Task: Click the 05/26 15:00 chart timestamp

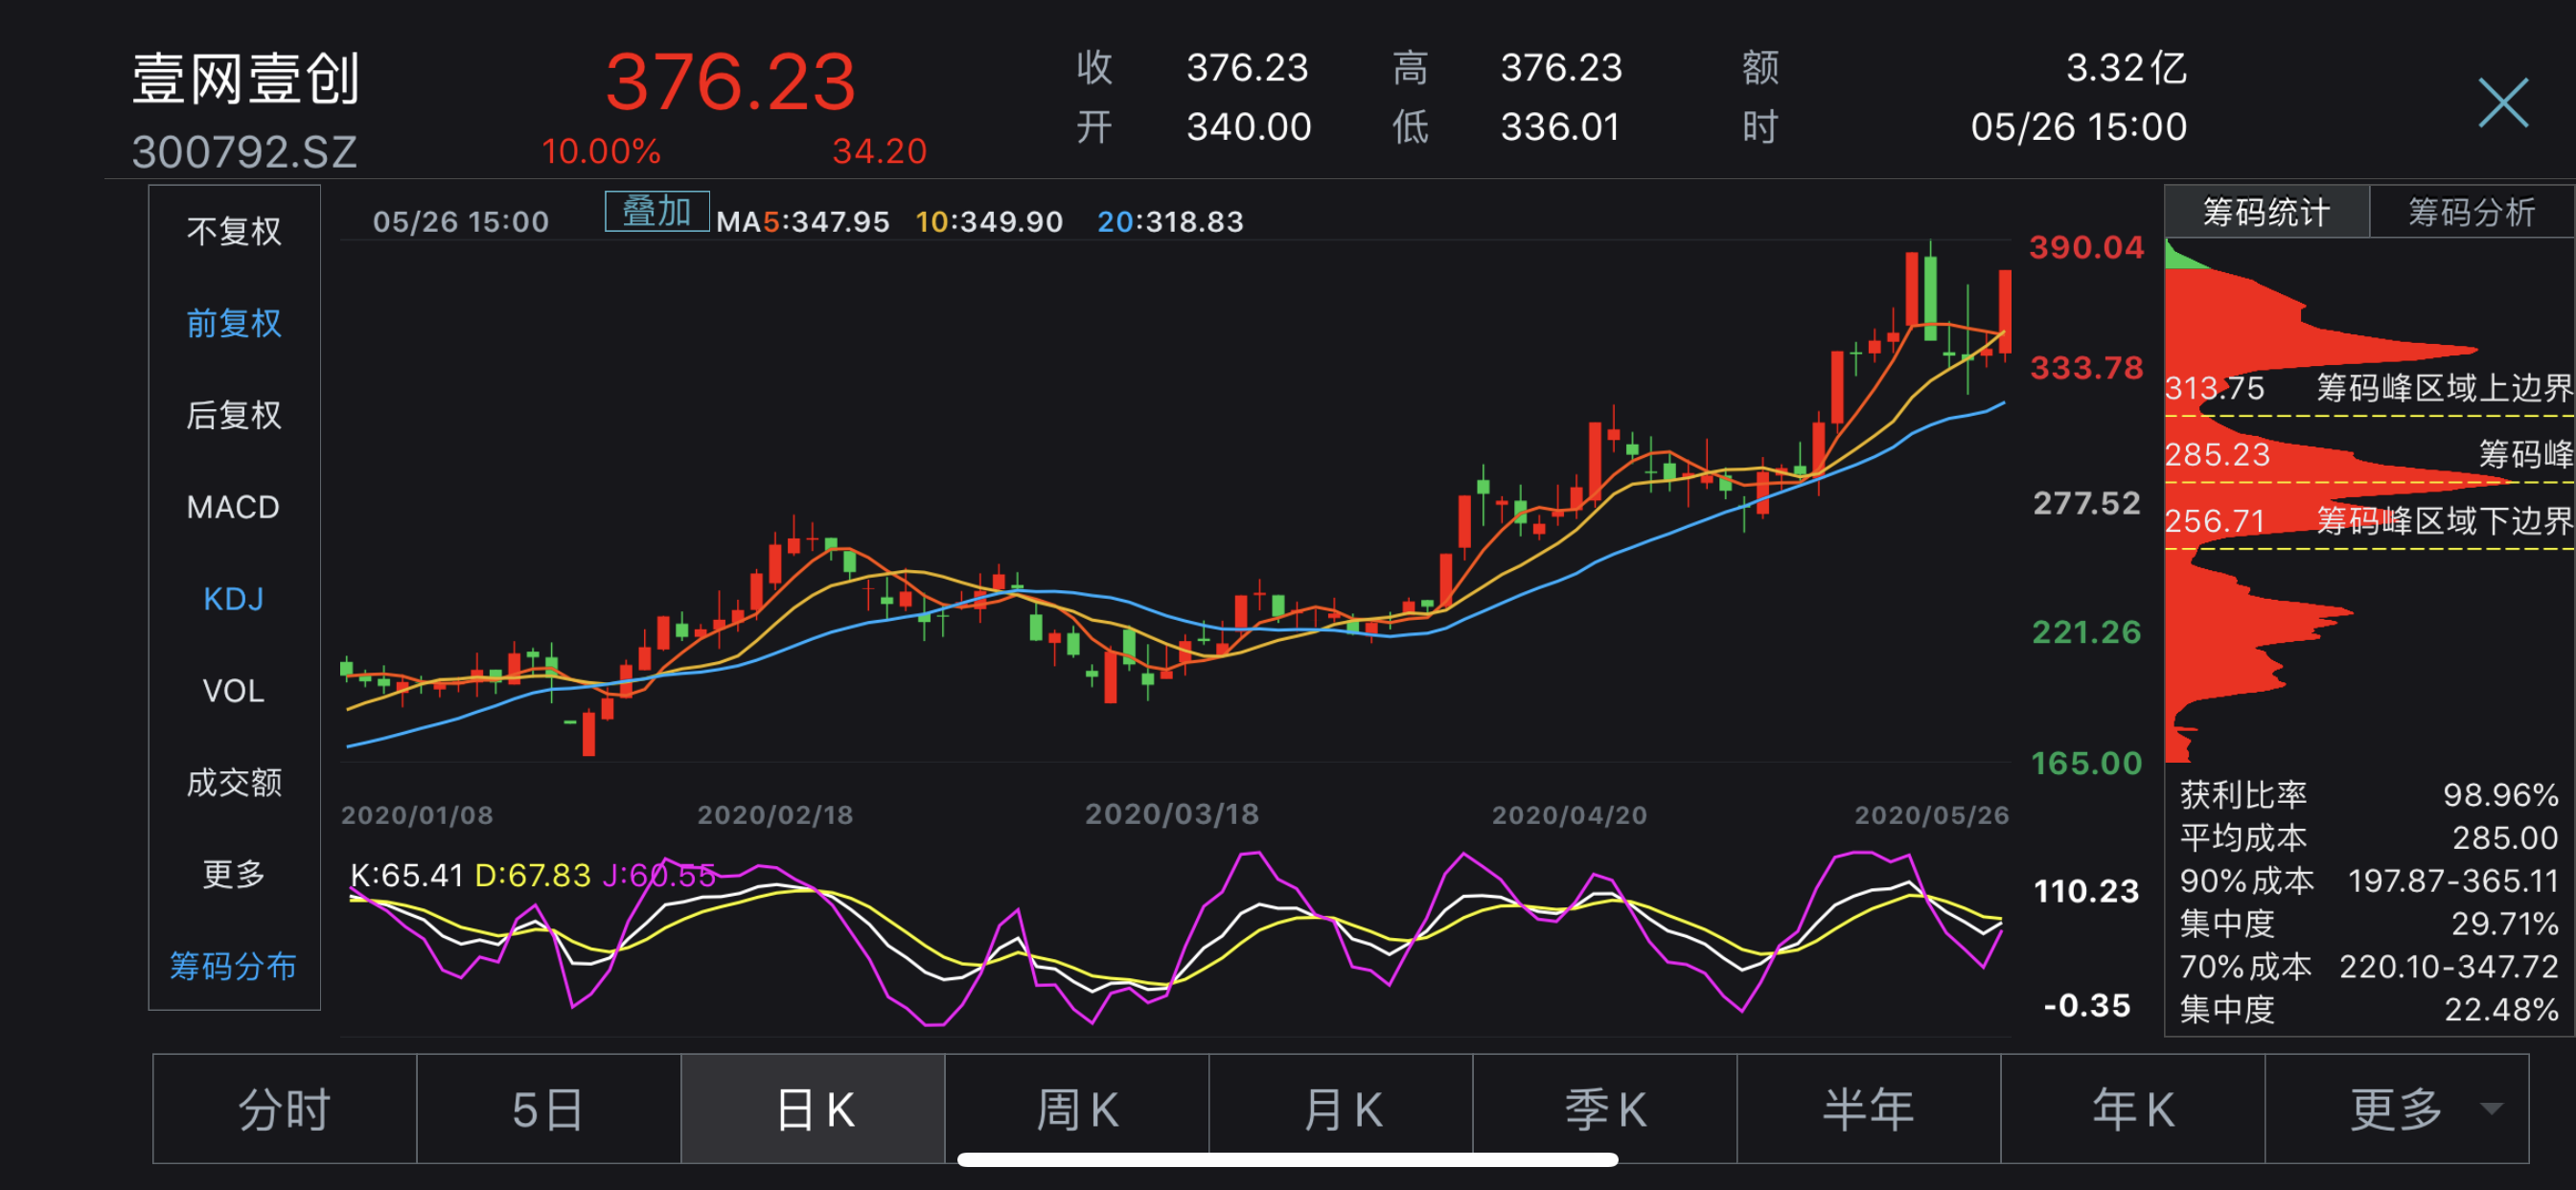Action: coord(461,222)
